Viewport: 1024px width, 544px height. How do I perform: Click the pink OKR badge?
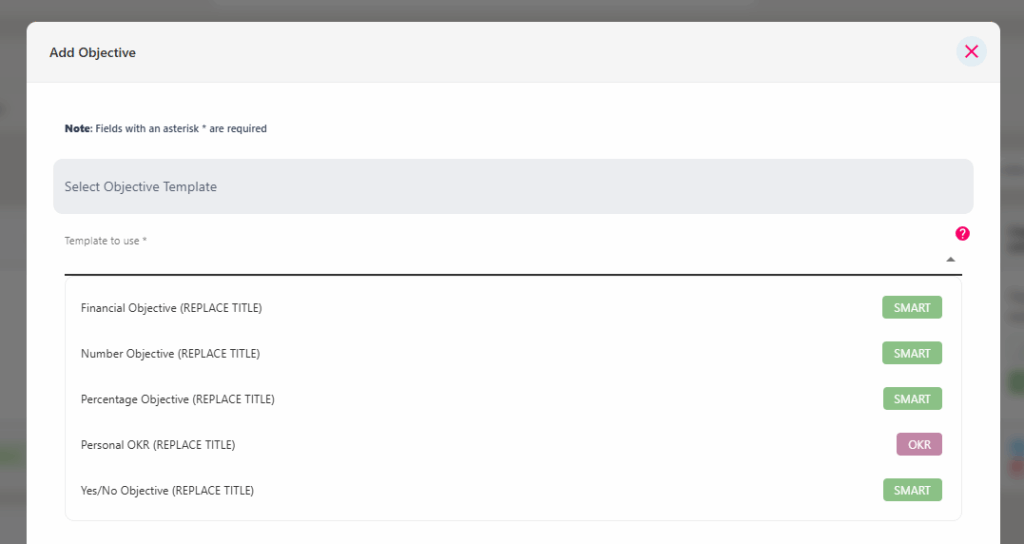(x=919, y=445)
